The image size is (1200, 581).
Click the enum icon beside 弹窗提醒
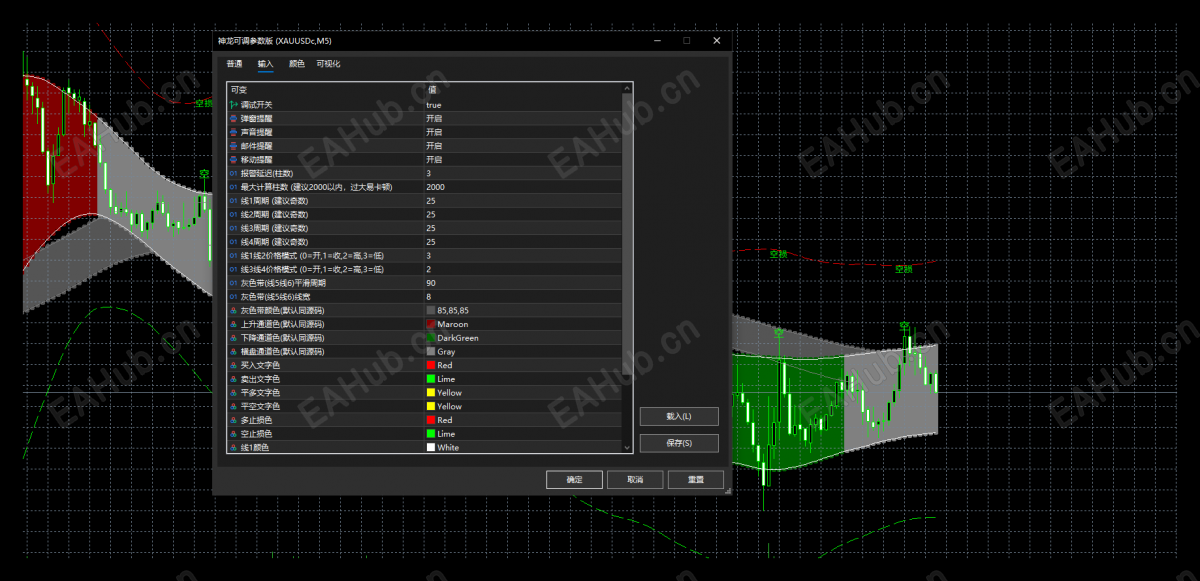pyautogui.click(x=234, y=118)
